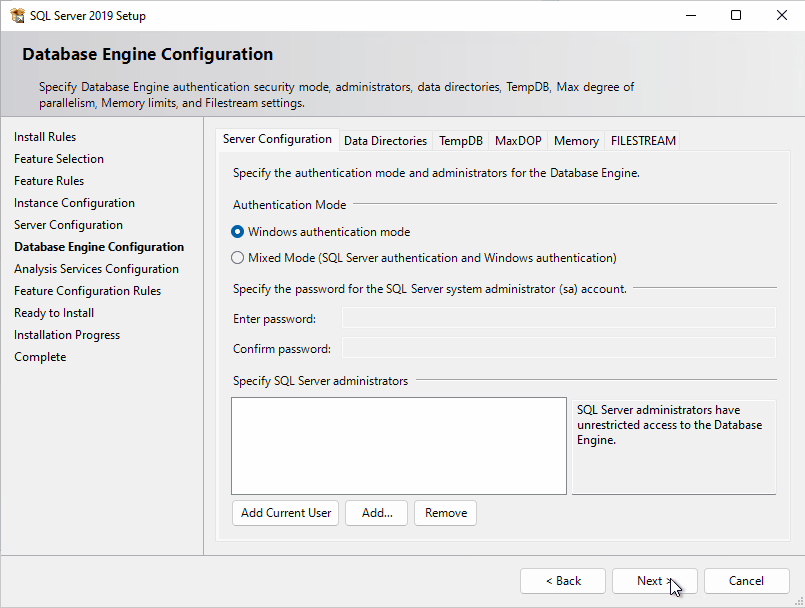Select Ready to Install step
The height and width of the screenshot is (608, 805).
54,313
